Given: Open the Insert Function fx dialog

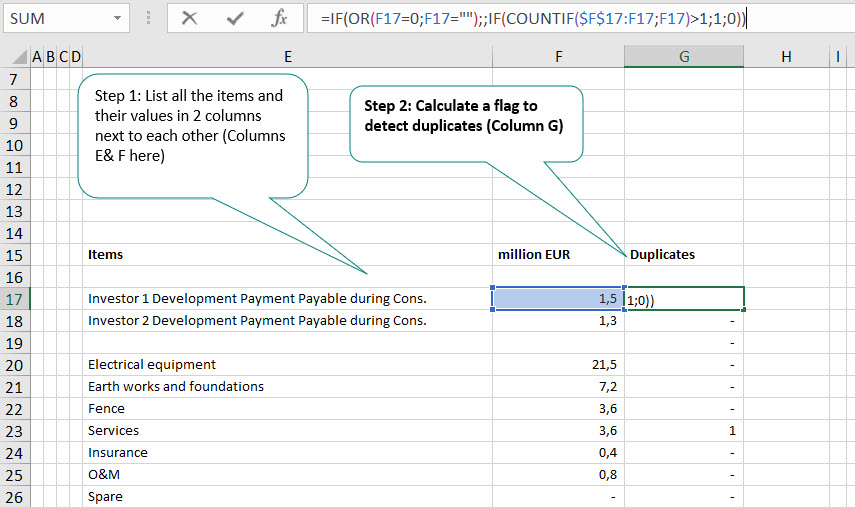Looking at the screenshot, I should click(x=279, y=19).
